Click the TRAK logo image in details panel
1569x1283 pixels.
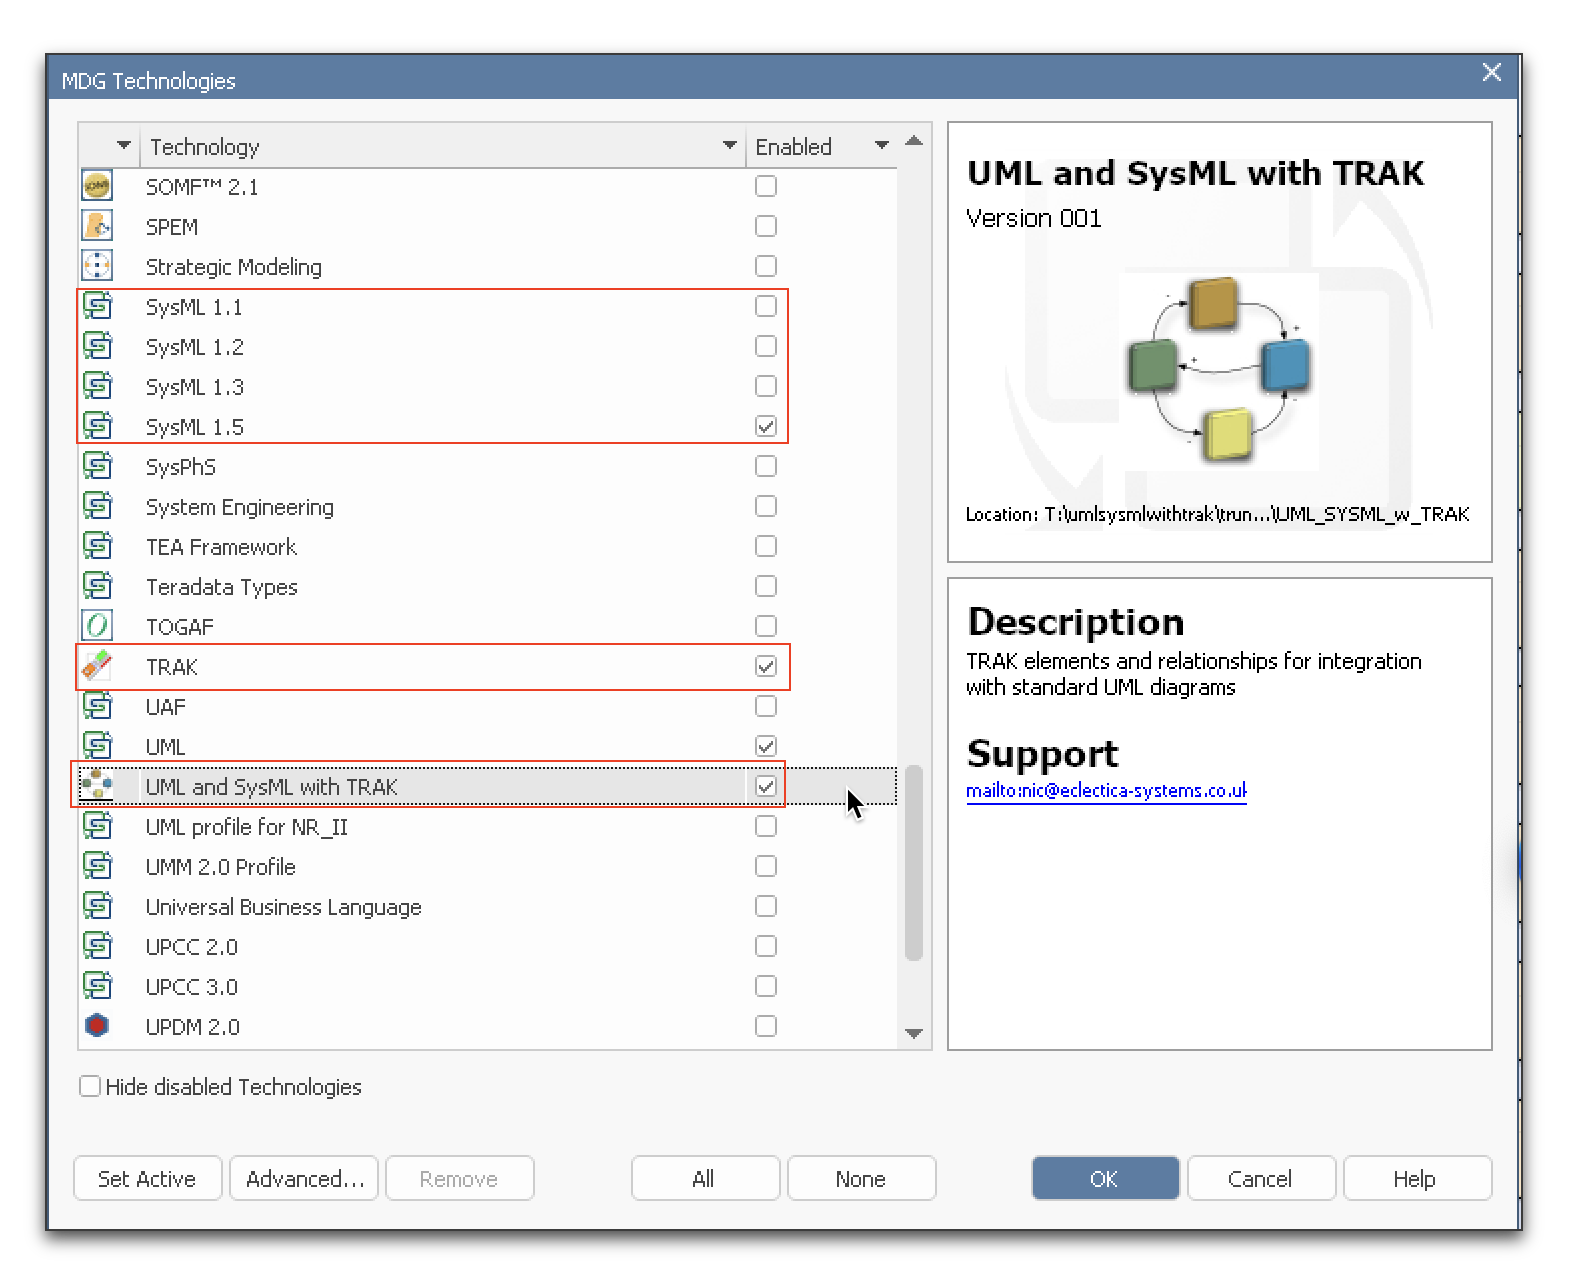pyautogui.click(x=1219, y=370)
